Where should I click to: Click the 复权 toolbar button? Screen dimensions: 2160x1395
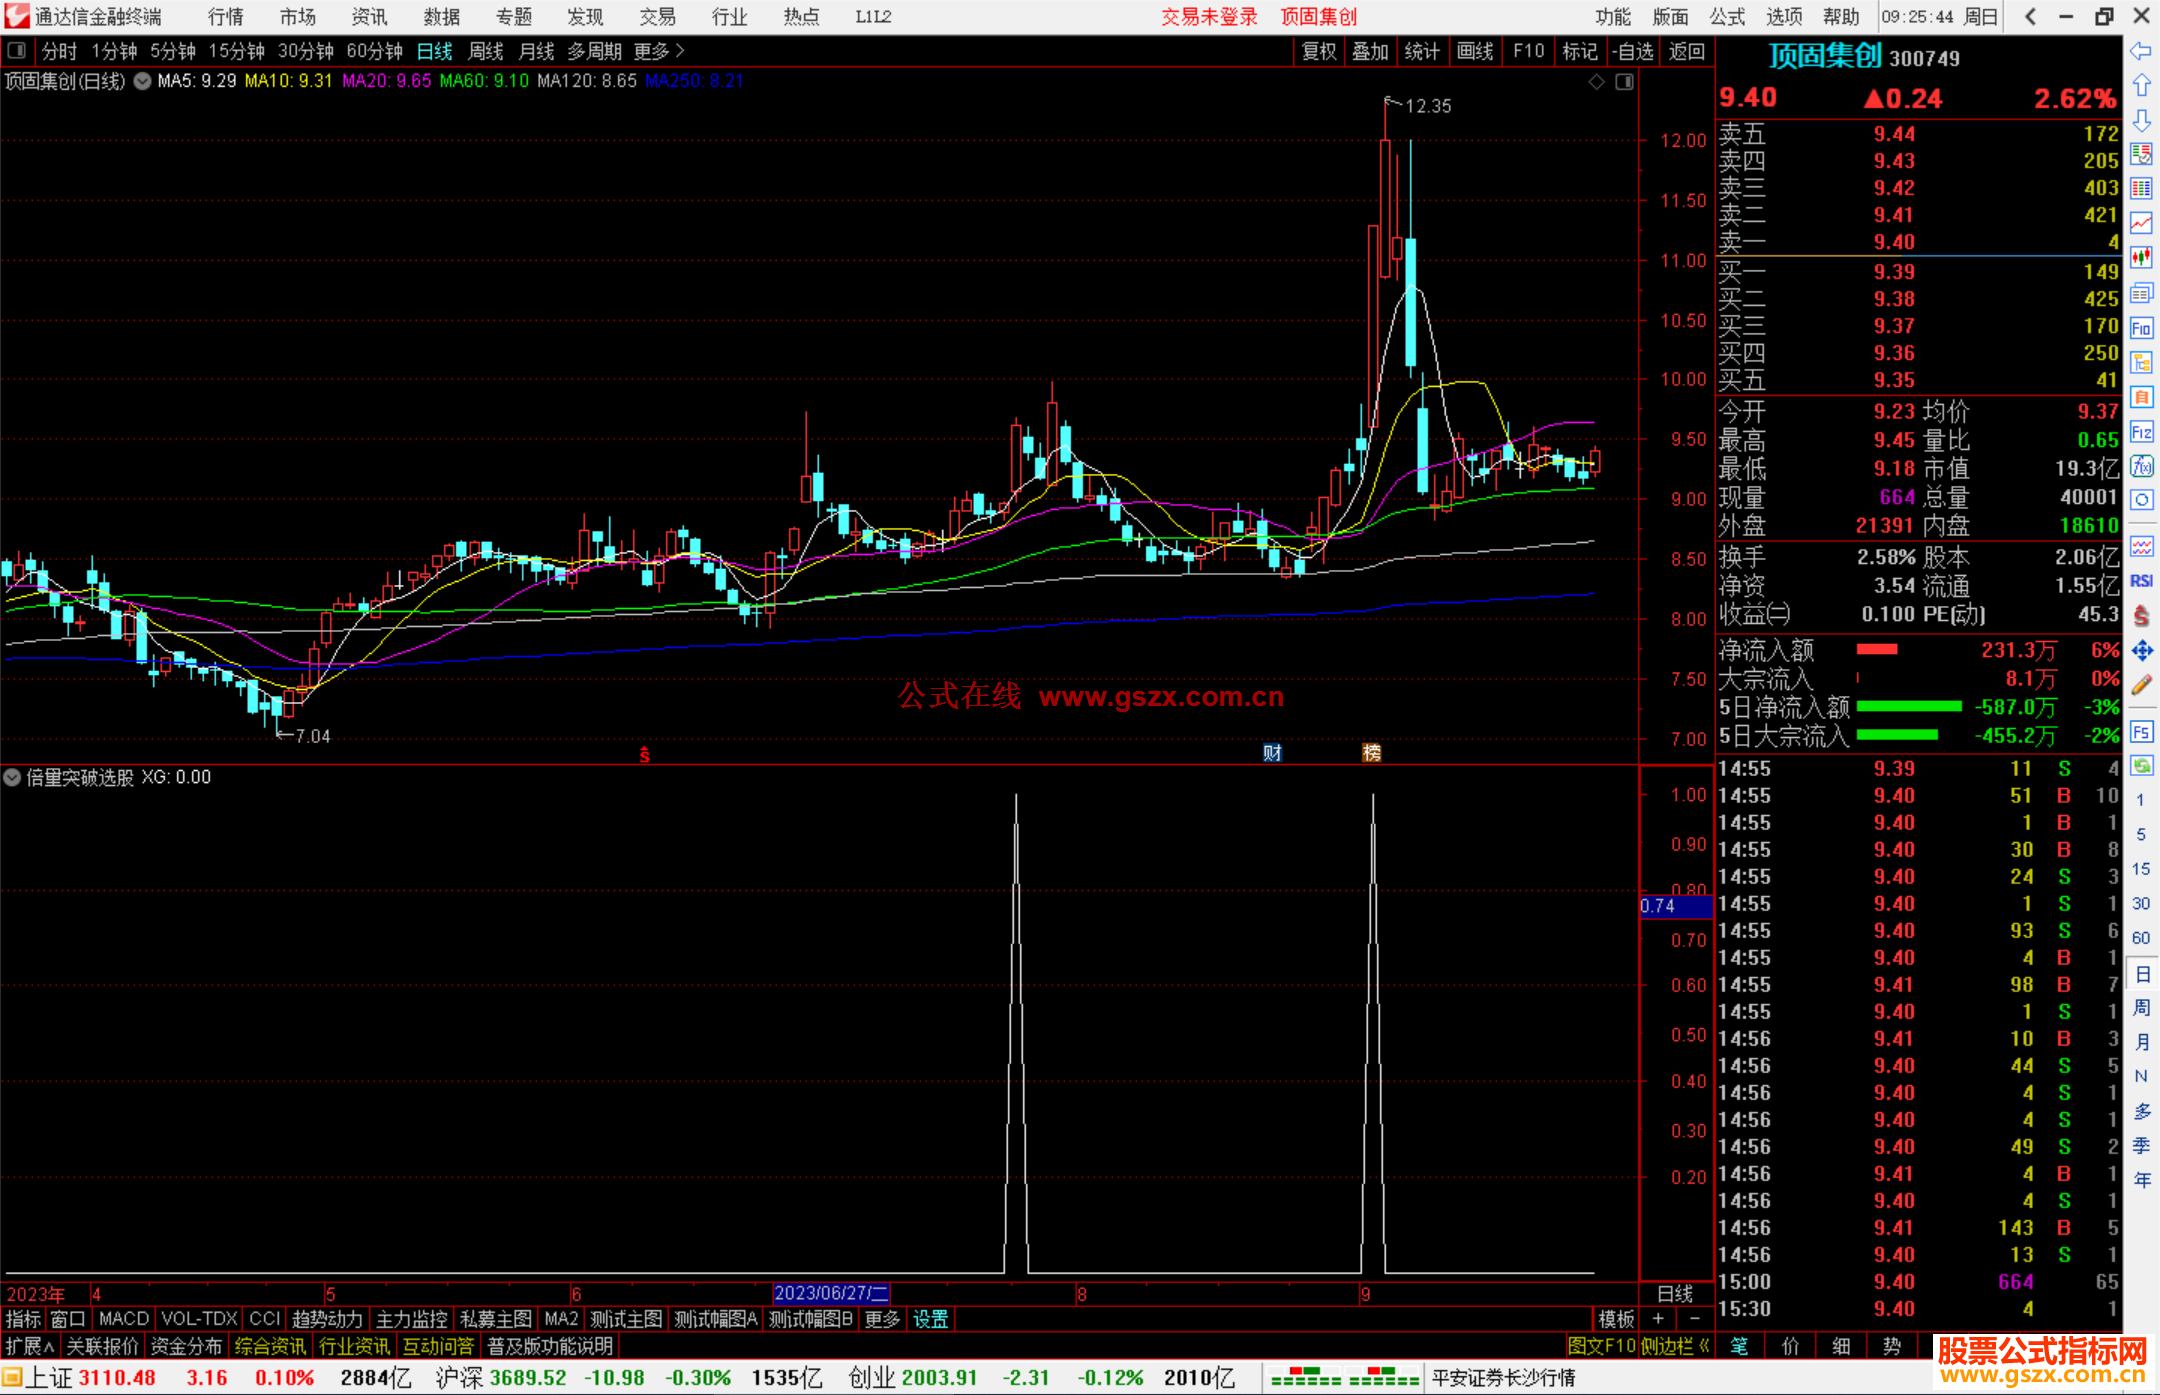[x=1318, y=51]
